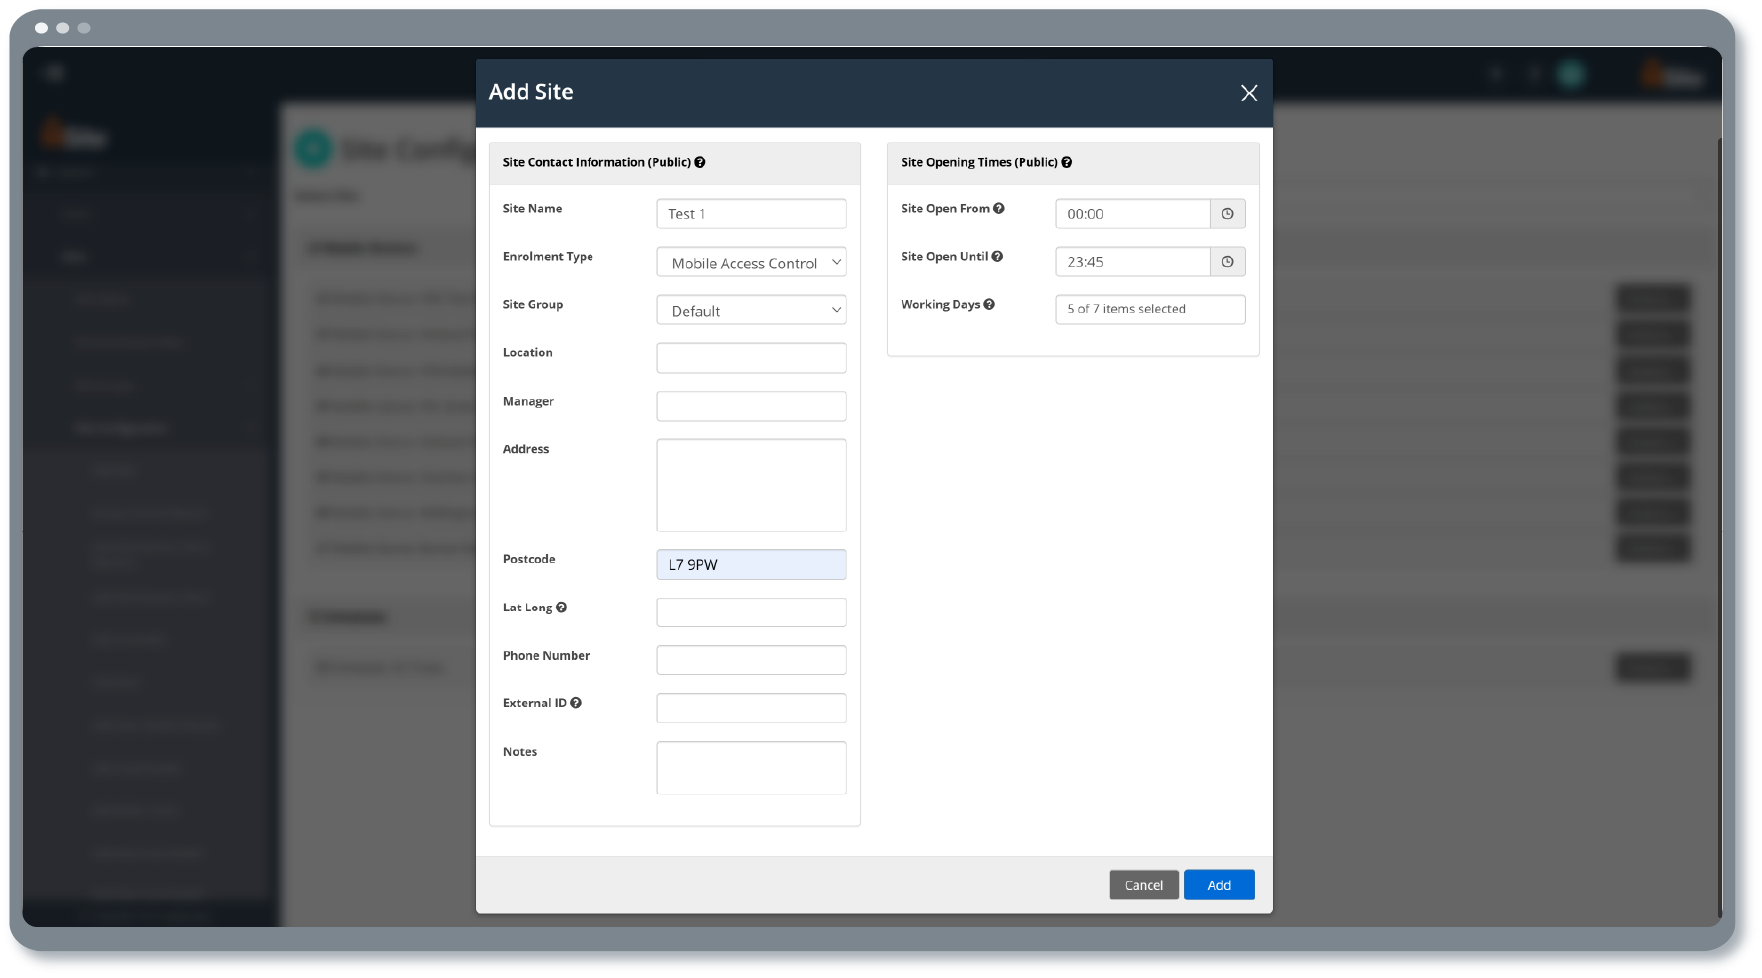Click the sidebar toggle icon in top-left corner
The image size is (1762, 978).
53,73
